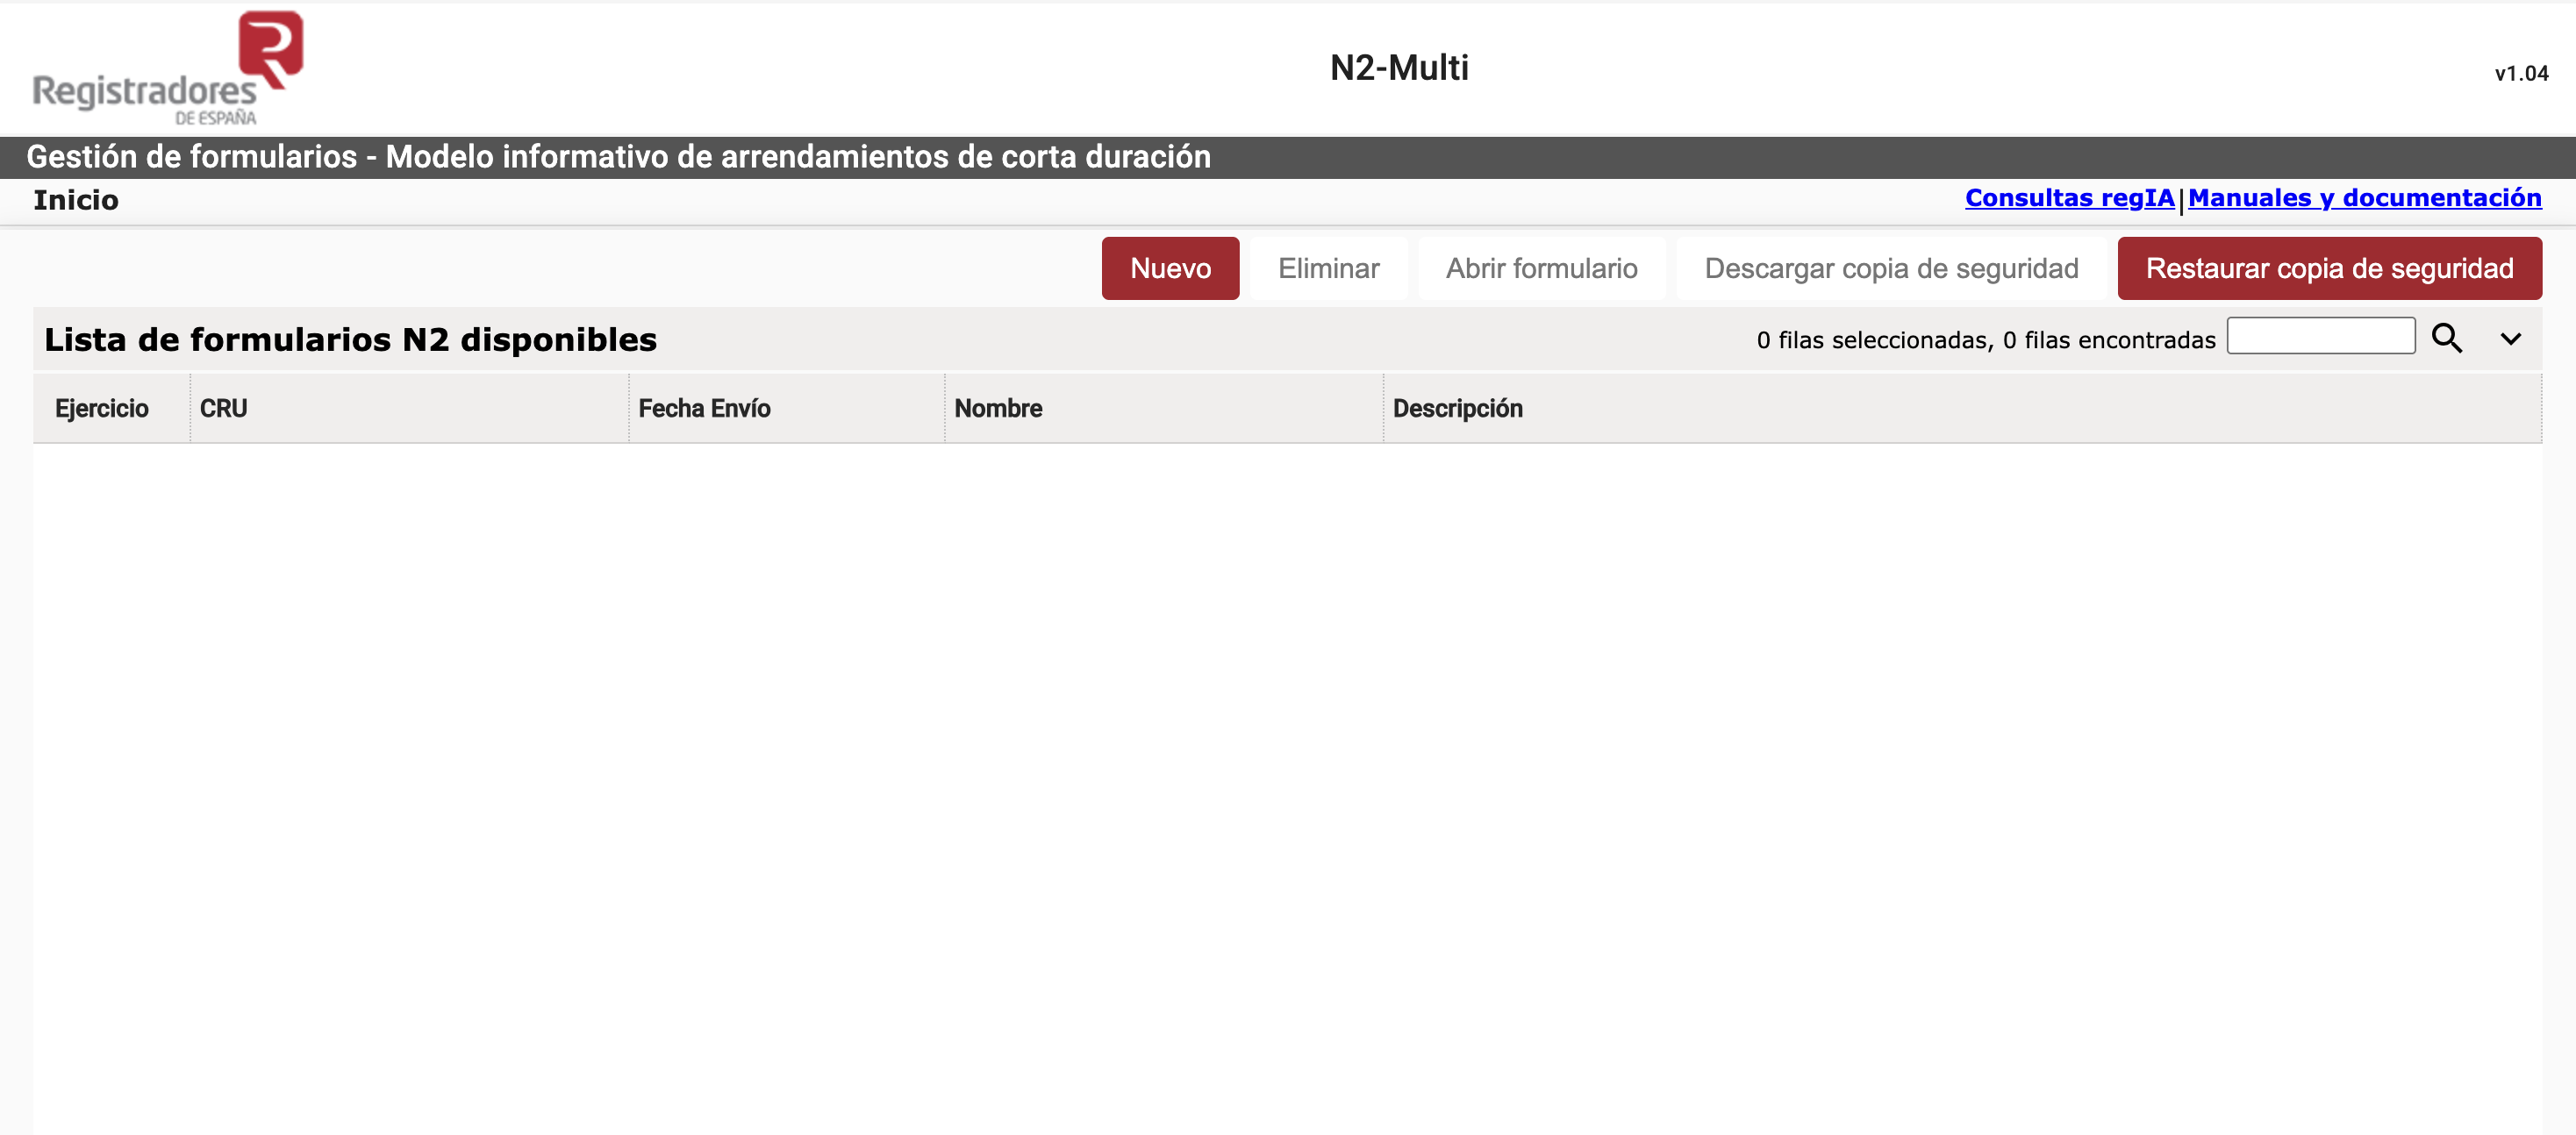This screenshot has height=1135, width=2576.
Task: Open the Consultas regIA link
Action: 2068,198
